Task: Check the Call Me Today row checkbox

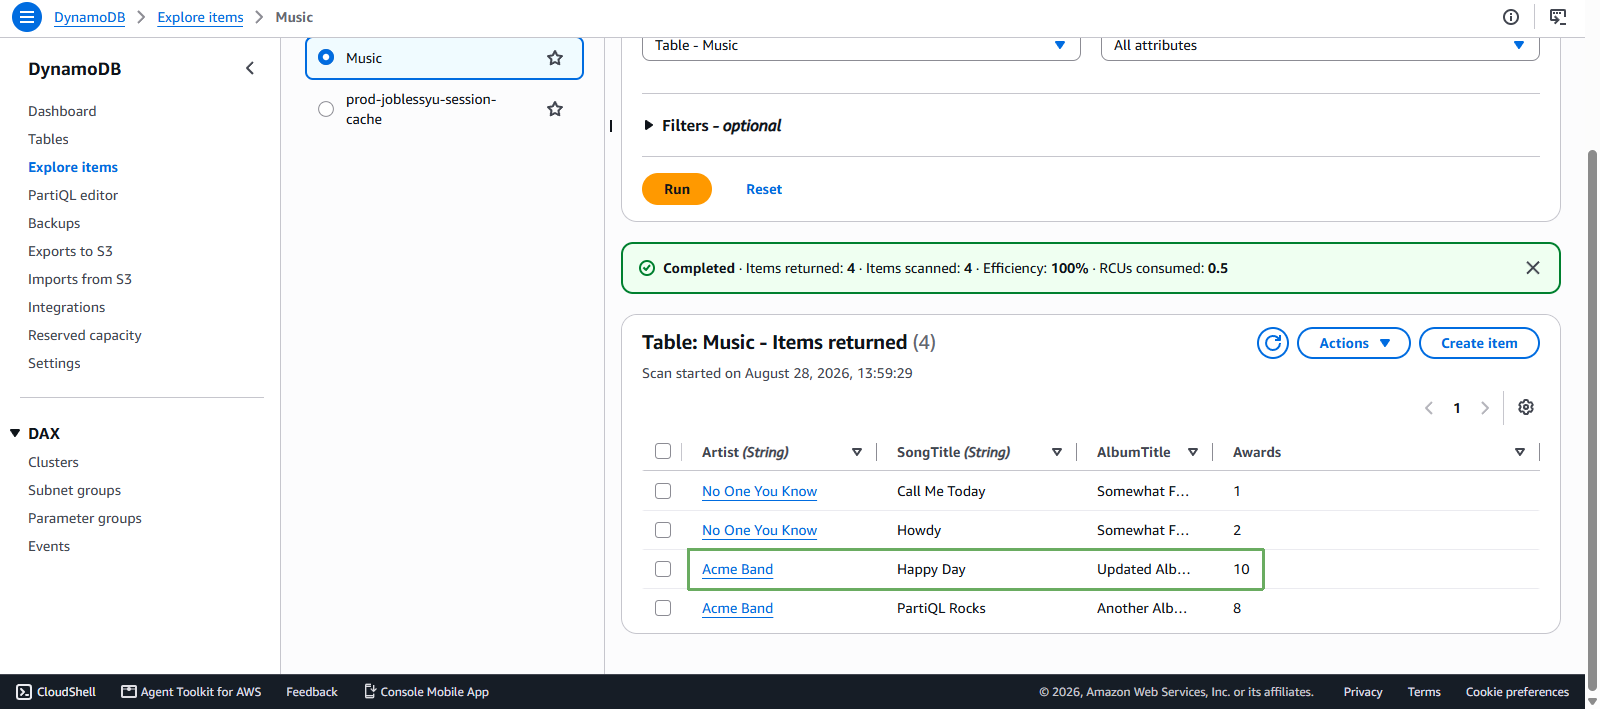Action: [663, 491]
